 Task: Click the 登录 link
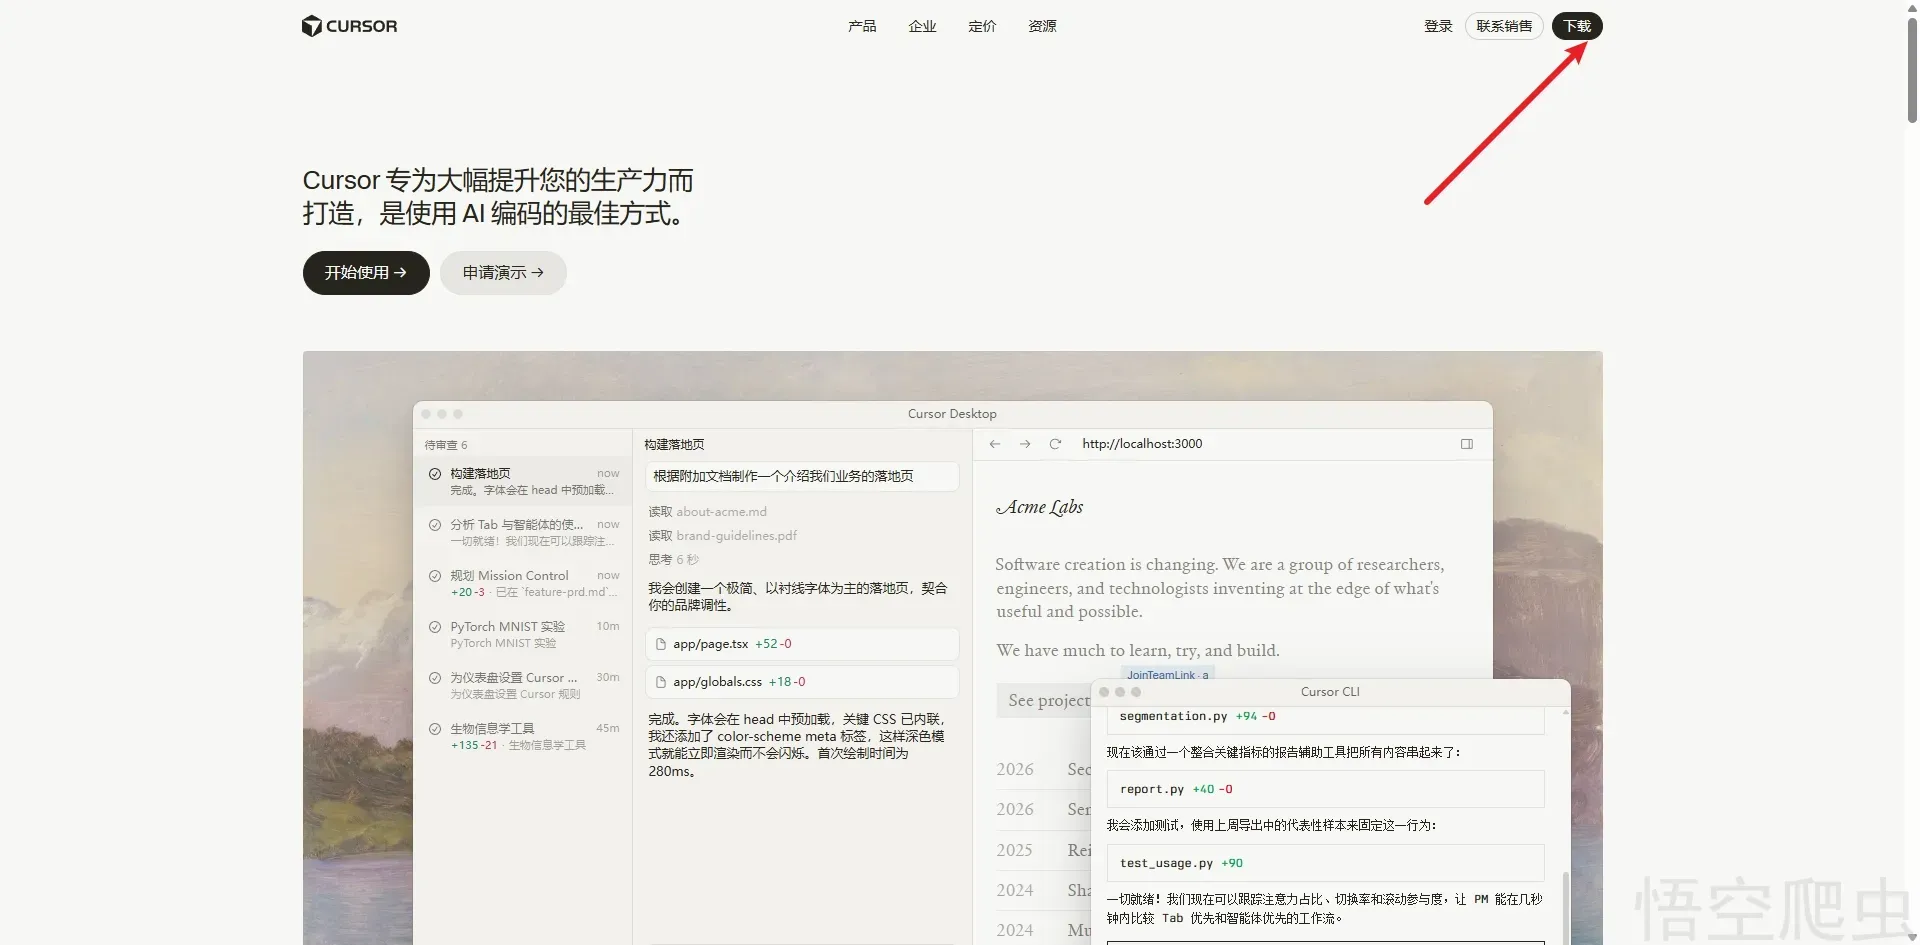tap(1438, 26)
